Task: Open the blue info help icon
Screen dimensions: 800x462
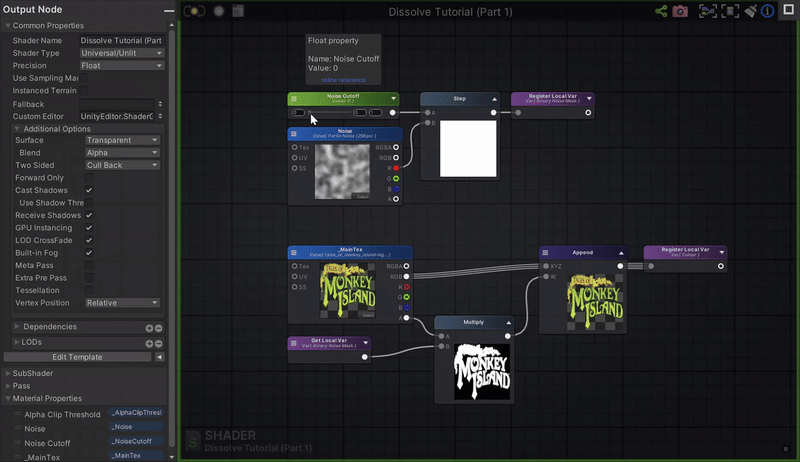Action: tap(767, 11)
